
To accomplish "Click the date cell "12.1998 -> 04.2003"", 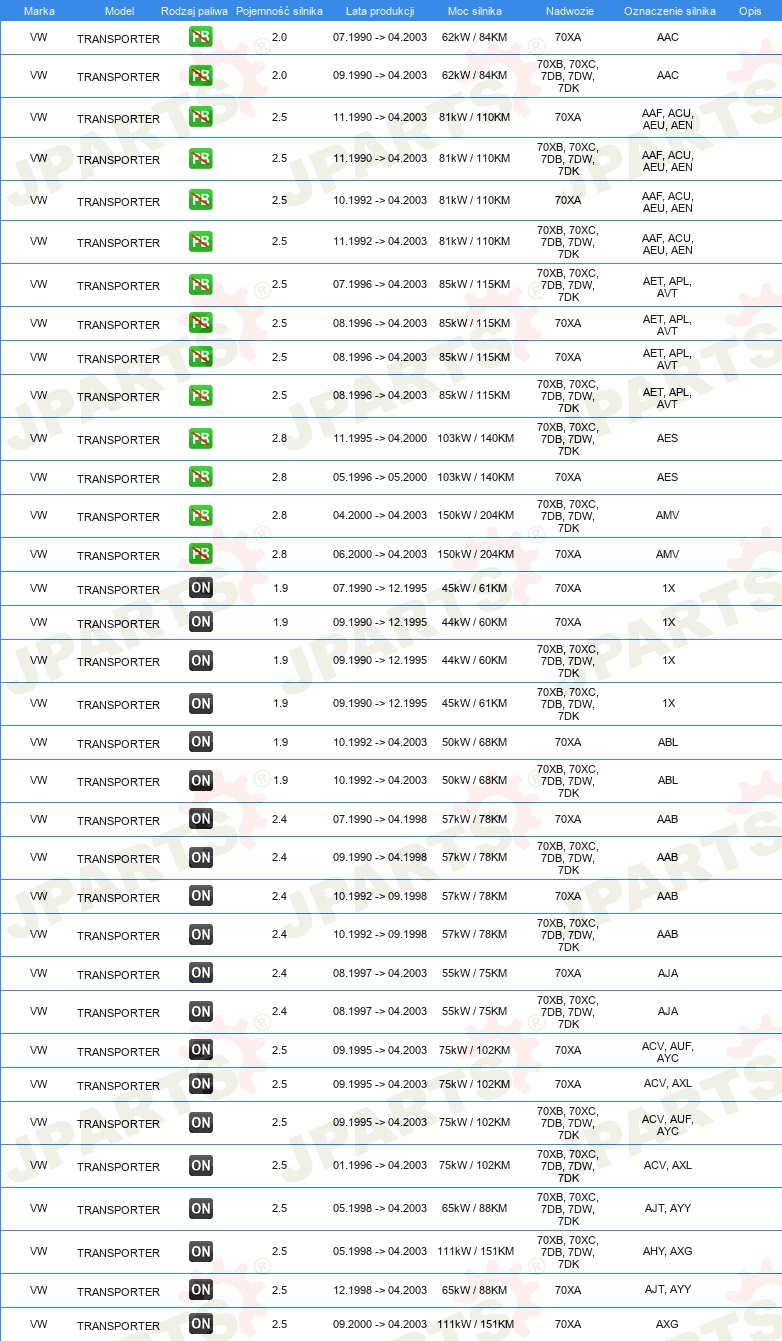I will coord(380,1290).
